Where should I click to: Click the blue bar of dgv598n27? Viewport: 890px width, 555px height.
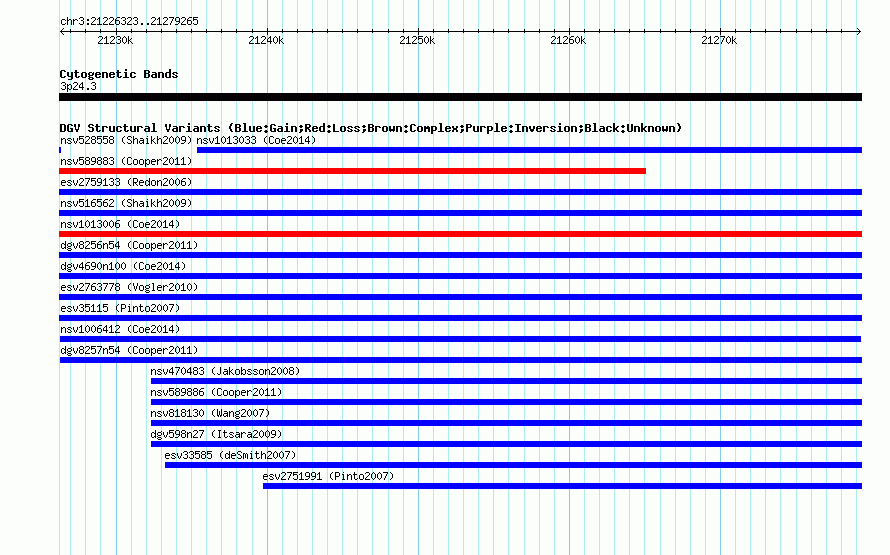[x=506, y=444]
